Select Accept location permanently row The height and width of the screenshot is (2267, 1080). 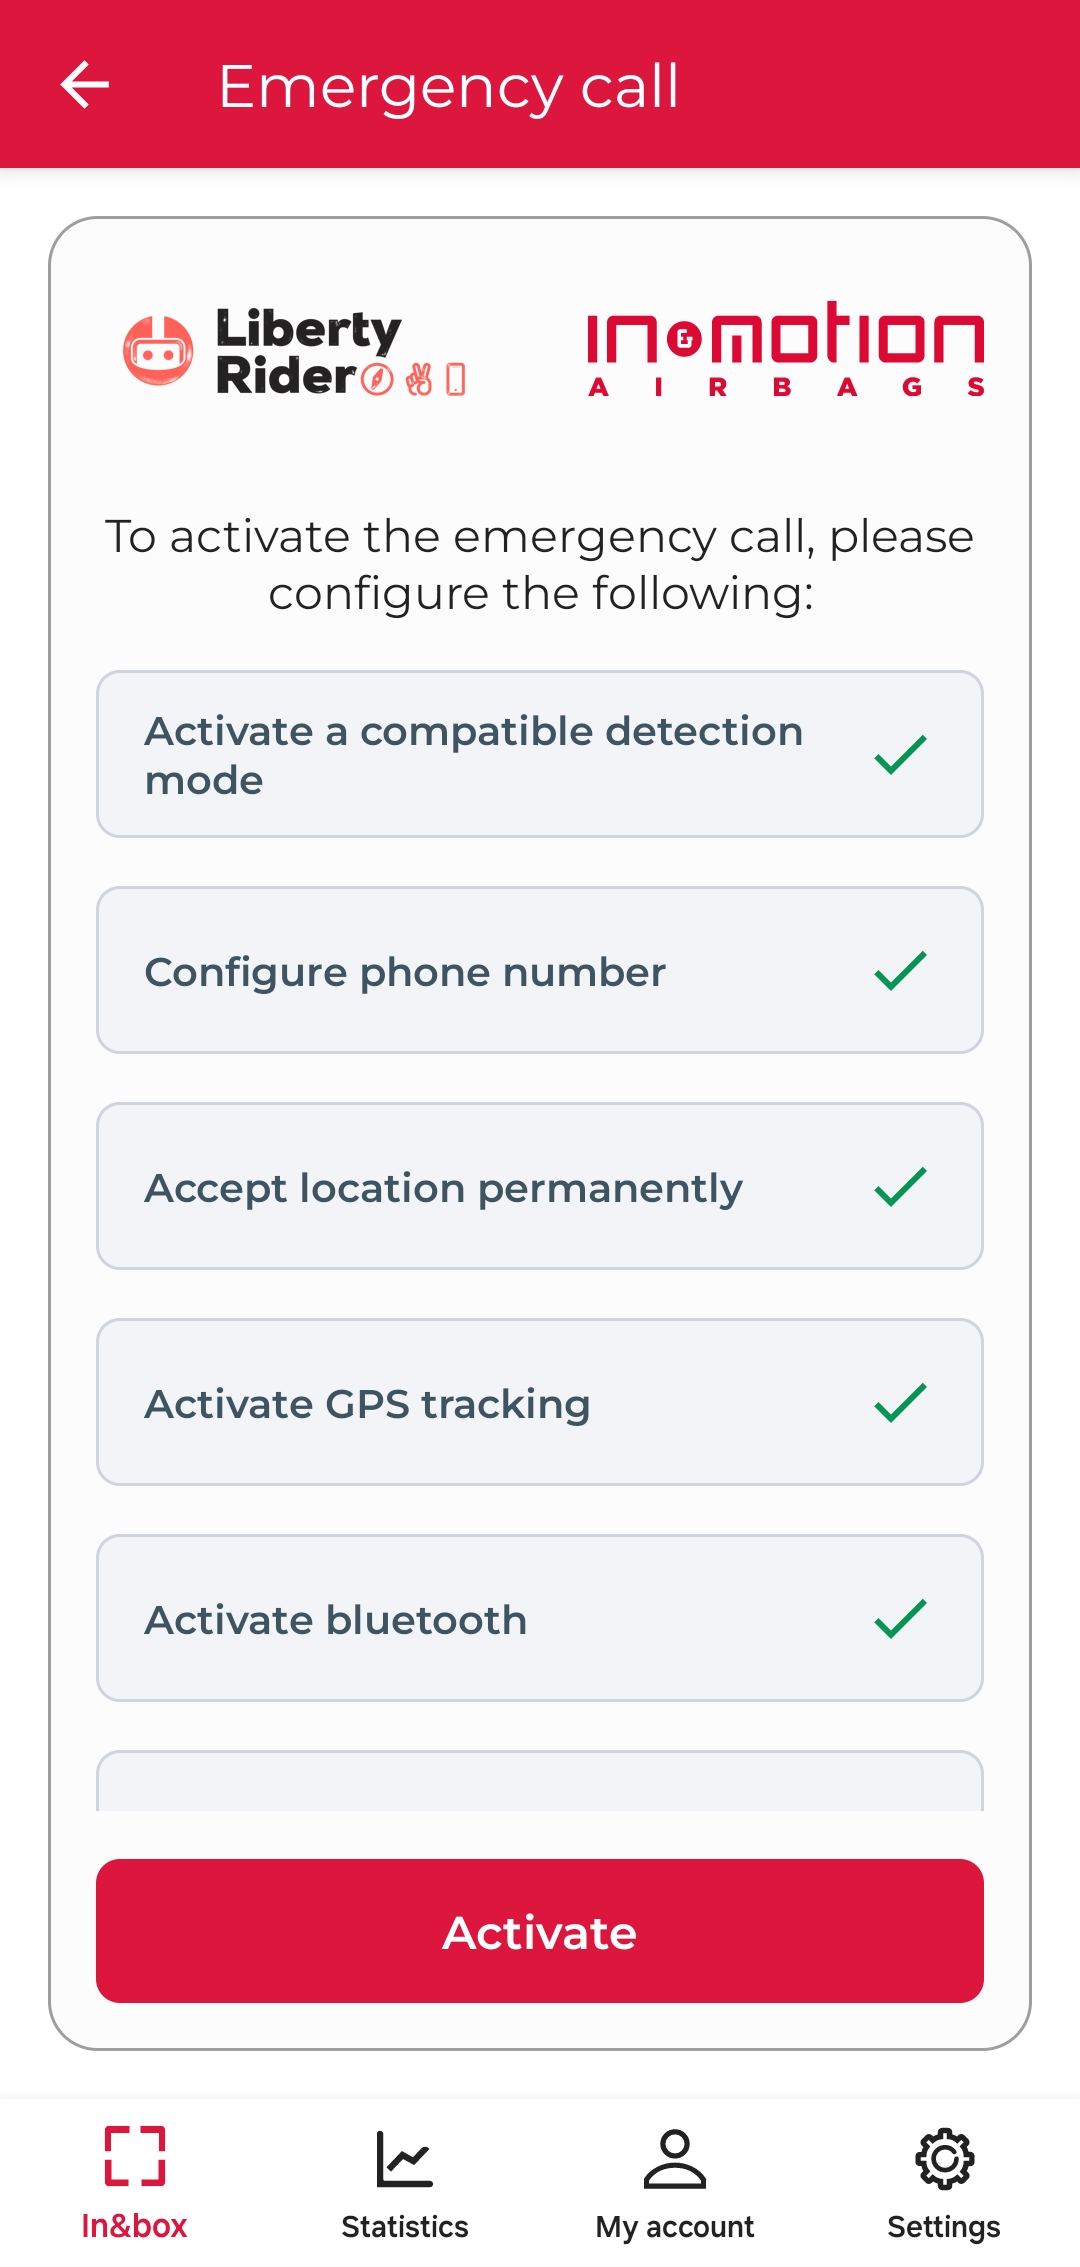tap(443, 1188)
